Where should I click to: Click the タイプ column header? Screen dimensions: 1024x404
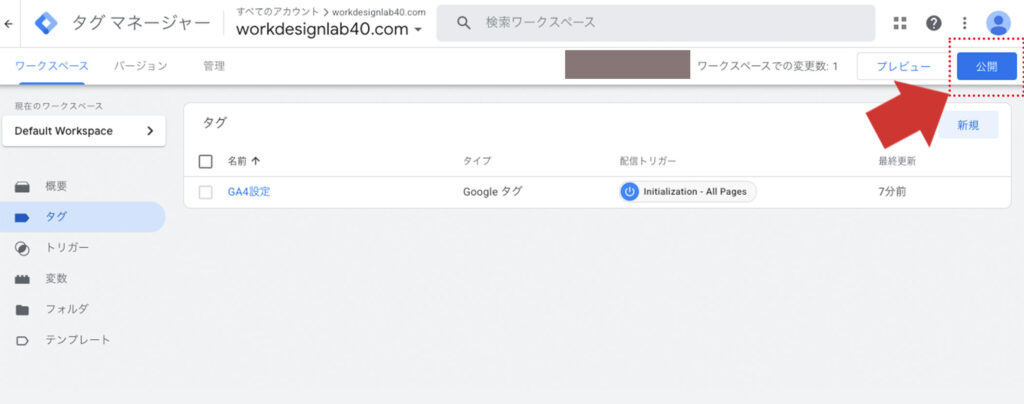pos(477,161)
